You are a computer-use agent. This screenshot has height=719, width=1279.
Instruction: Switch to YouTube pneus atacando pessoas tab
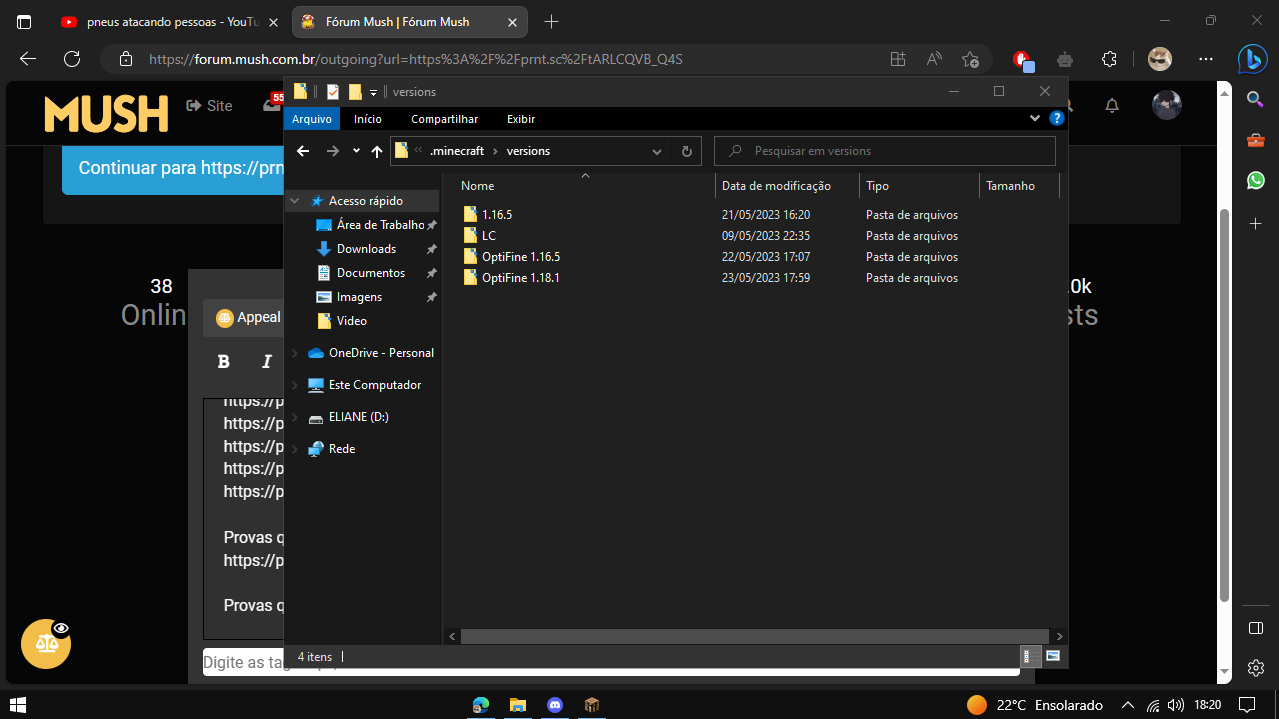pyautogui.click(x=168, y=22)
